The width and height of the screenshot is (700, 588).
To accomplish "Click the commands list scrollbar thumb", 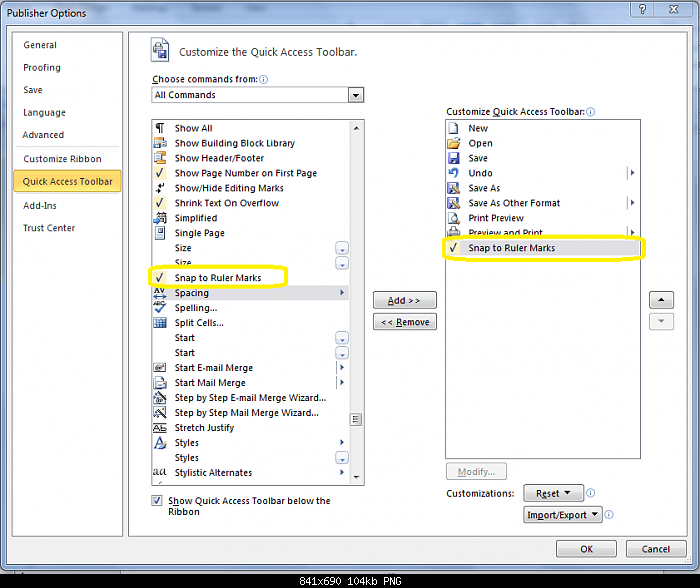I will 356,419.
